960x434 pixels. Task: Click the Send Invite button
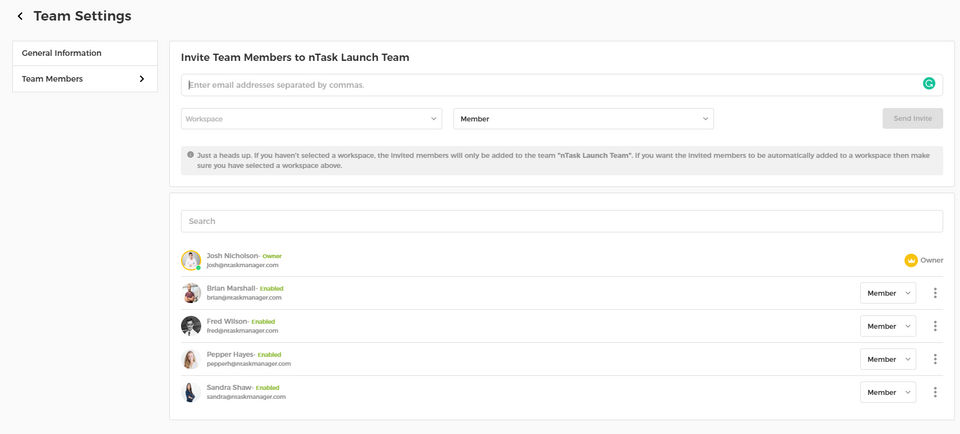[x=912, y=119]
